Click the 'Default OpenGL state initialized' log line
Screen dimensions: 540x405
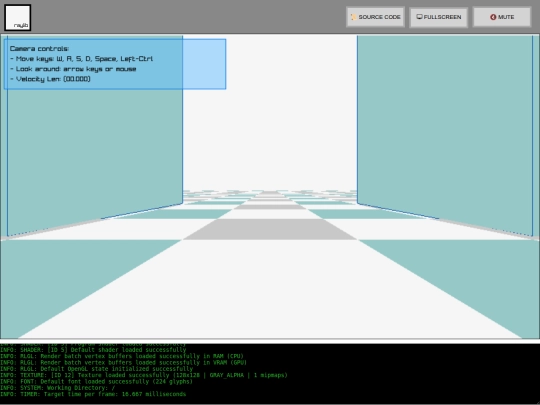pos(96,369)
